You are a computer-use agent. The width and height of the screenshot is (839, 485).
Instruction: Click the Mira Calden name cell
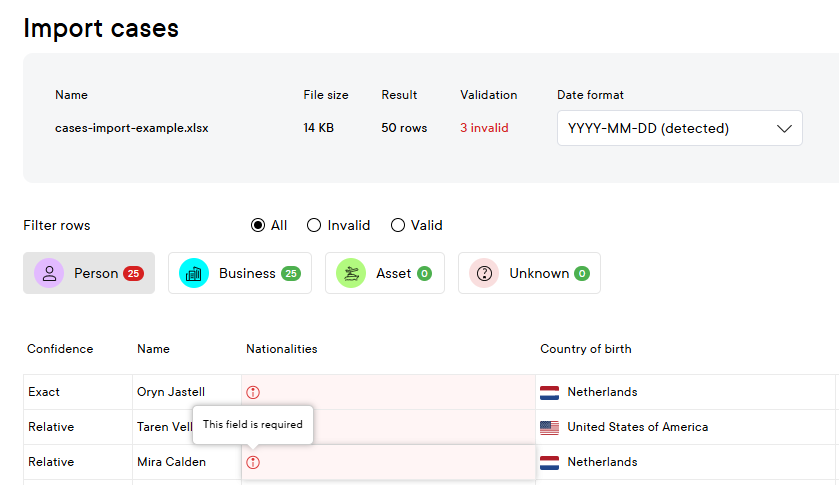172,462
